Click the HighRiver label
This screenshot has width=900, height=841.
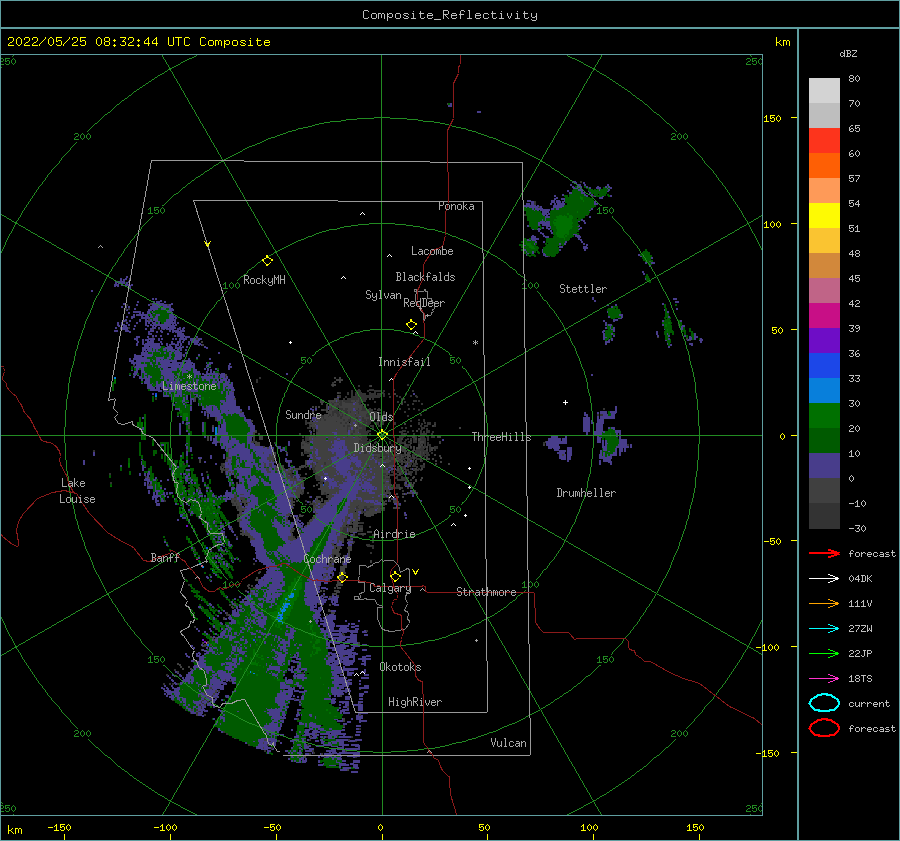415,702
